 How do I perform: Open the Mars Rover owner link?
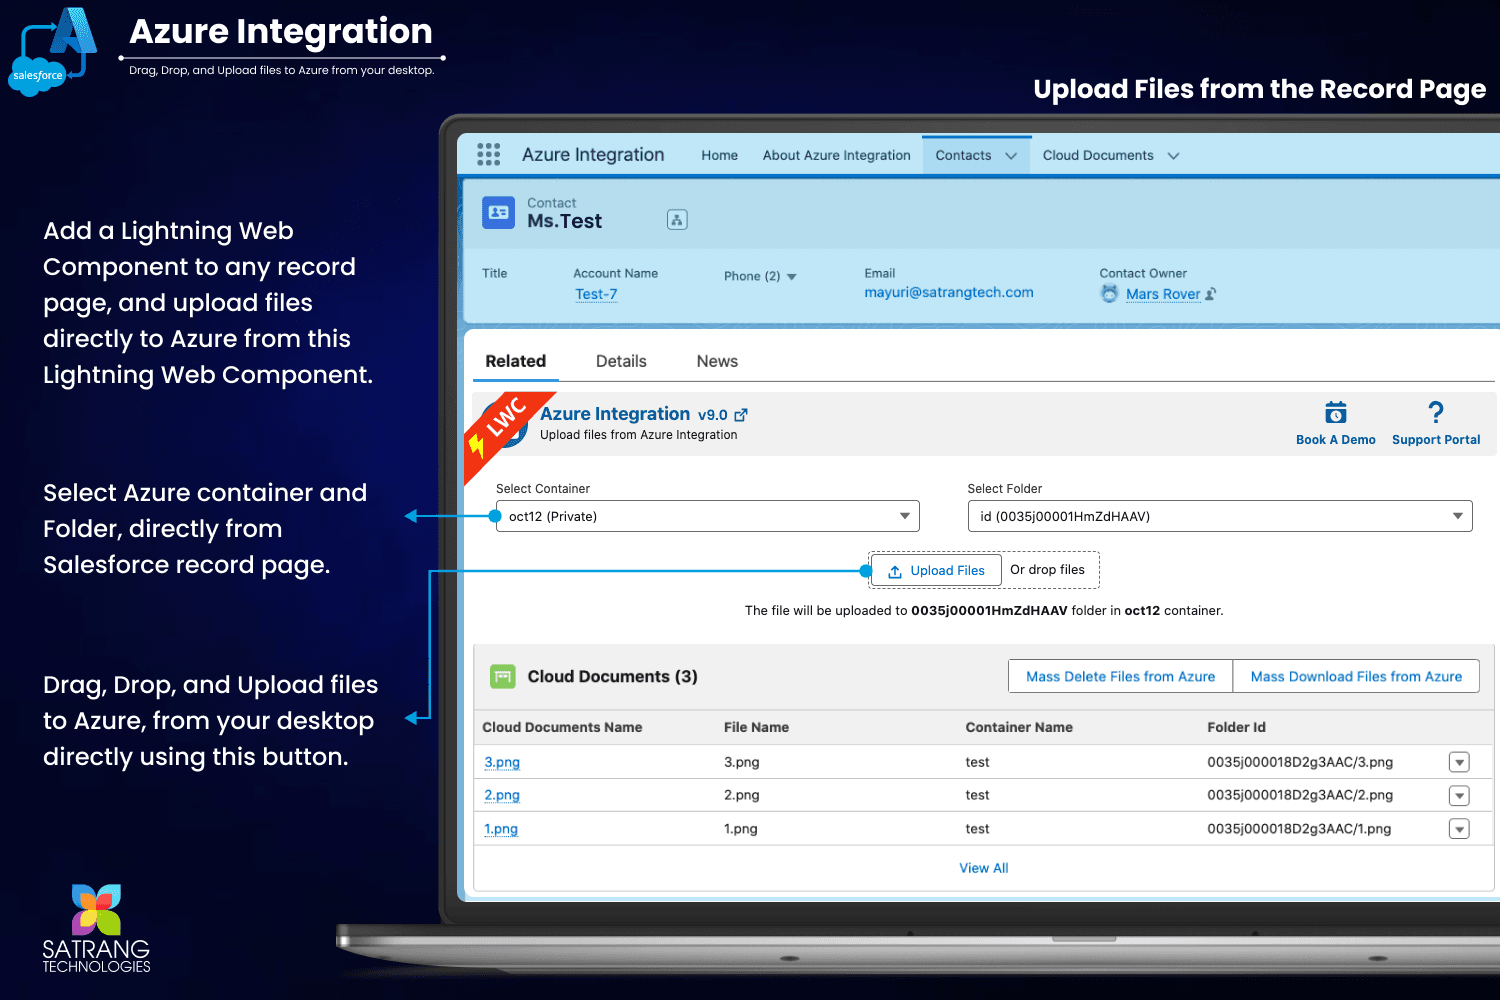coord(1163,294)
